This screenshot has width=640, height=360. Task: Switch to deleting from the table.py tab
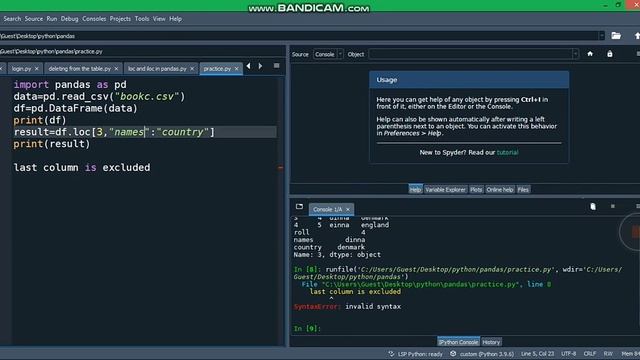click(x=80, y=69)
